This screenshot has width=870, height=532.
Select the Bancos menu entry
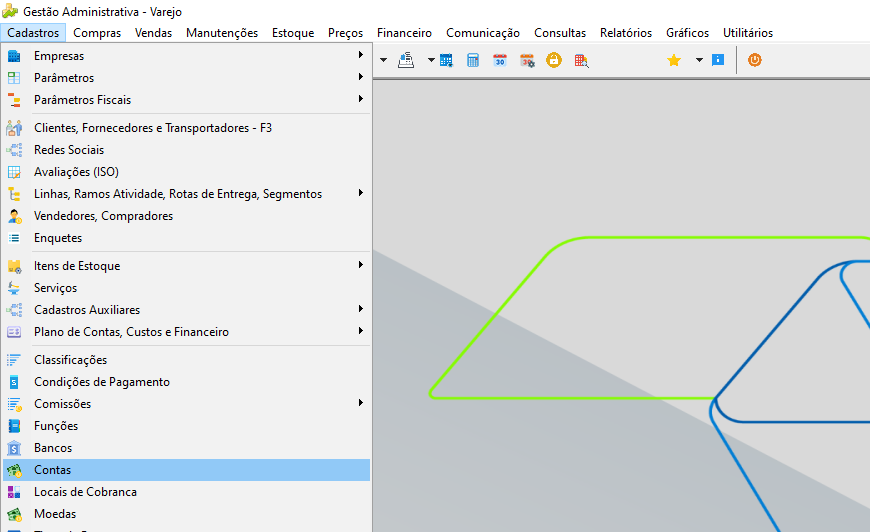click(186, 448)
